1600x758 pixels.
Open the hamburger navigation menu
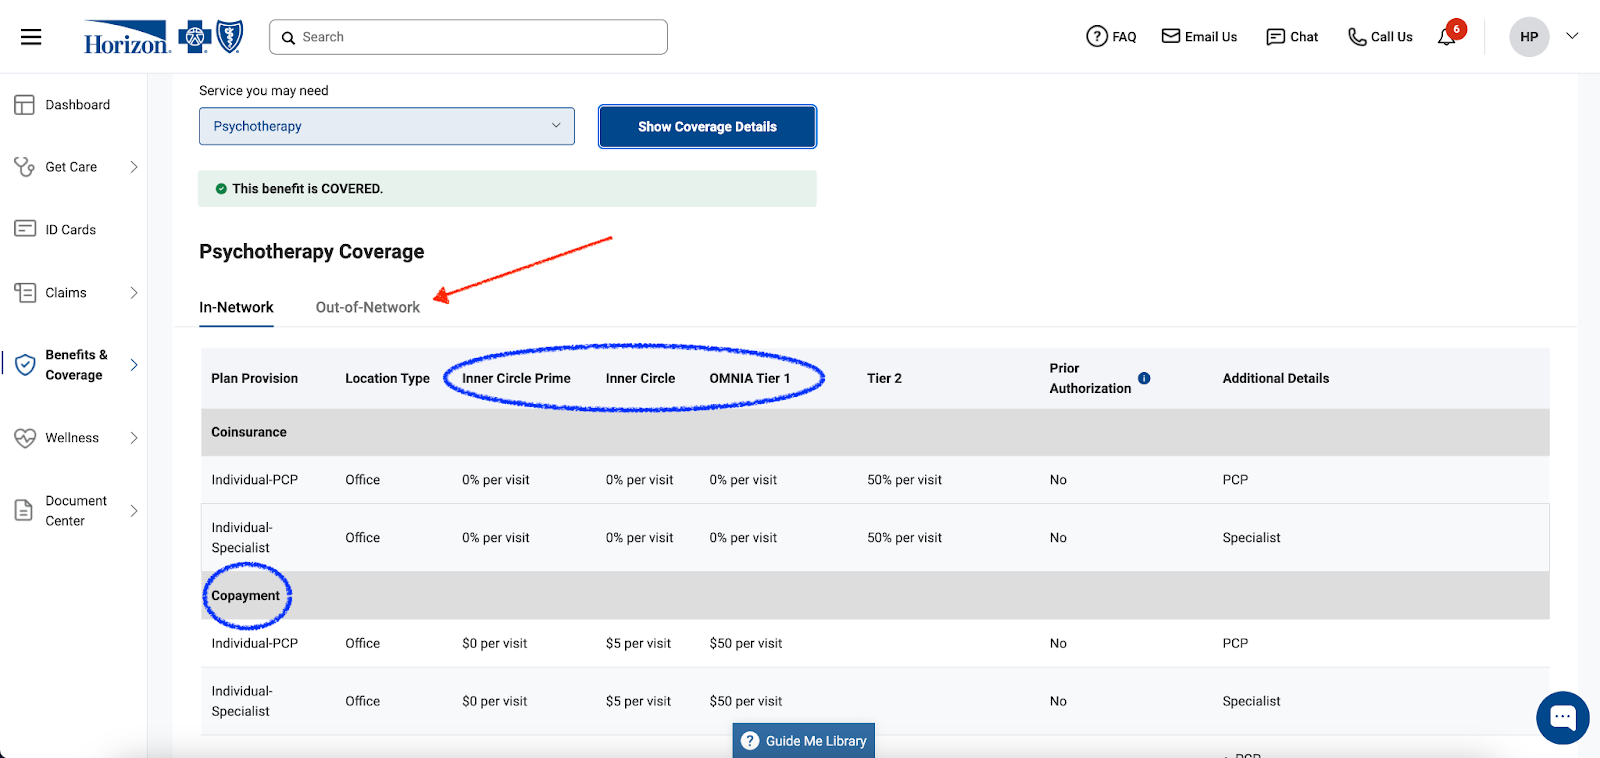[x=31, y=37]
